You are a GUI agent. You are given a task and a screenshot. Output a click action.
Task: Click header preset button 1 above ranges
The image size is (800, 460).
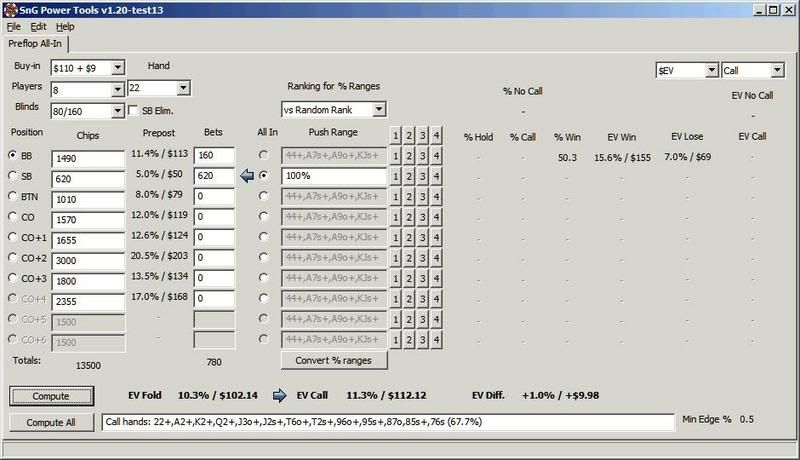click(396, 134)
